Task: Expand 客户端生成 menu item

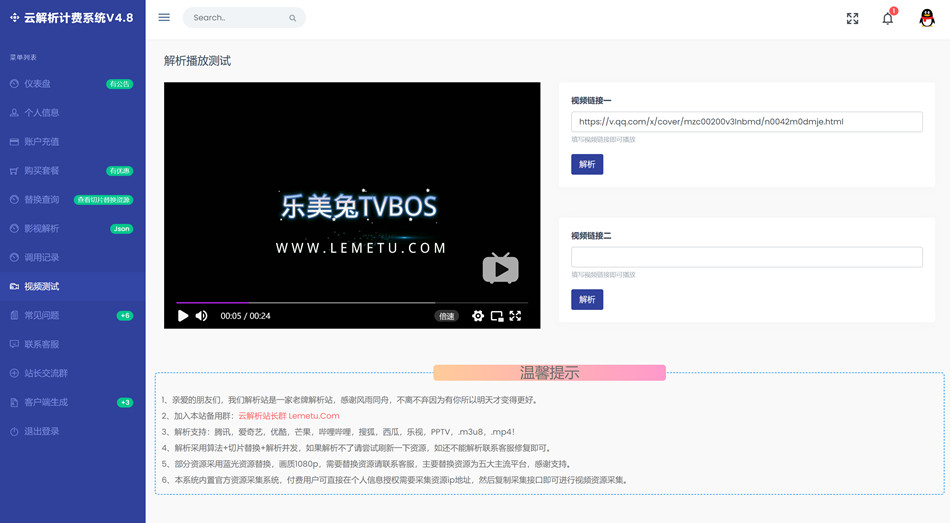Action: [73, 402]
